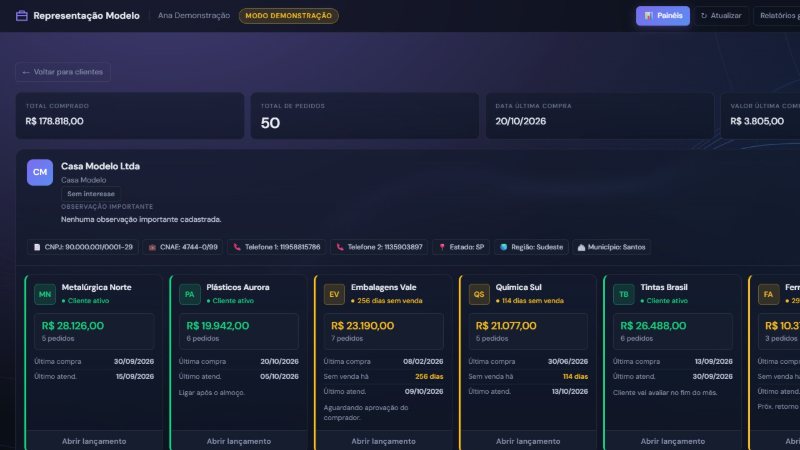
Task: Click the R$ 19.942,00 amount
Action: pos(218,326)
